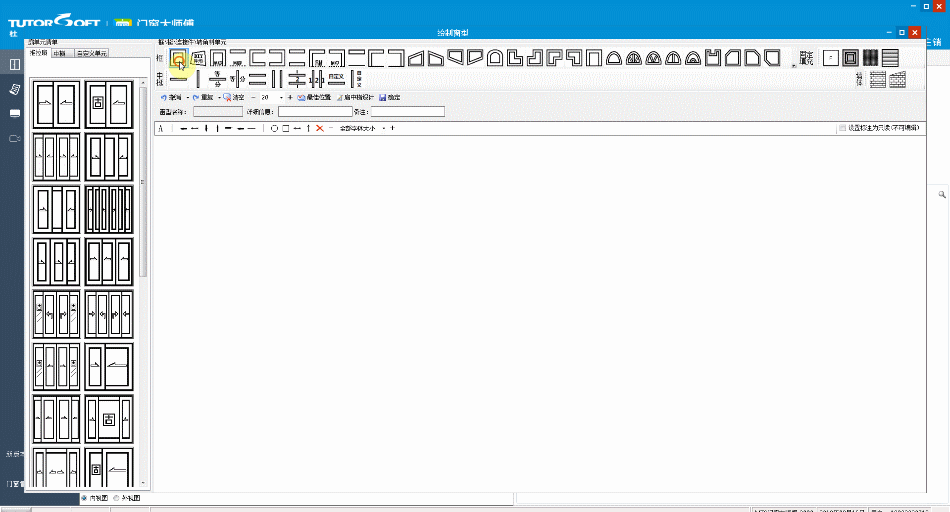This screenshot has width=950, height=512.
Task: Select the square annotation tool
Action: [x=285, y=128]
